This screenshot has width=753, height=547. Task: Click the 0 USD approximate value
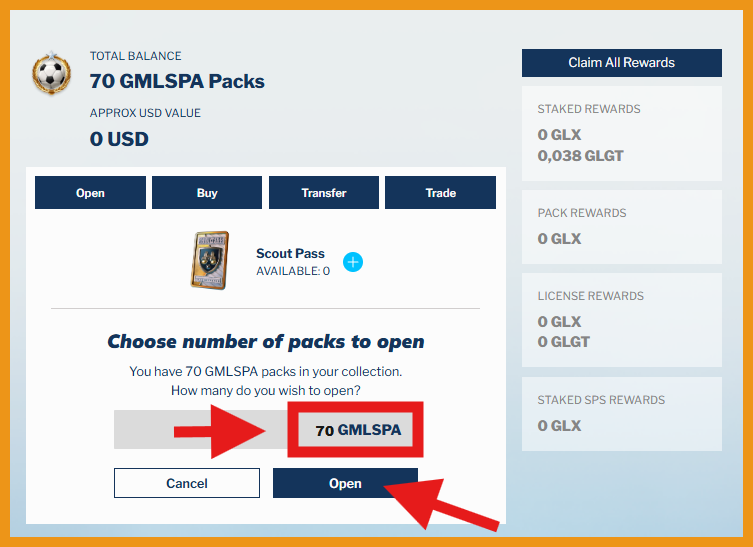coord(119,139)
